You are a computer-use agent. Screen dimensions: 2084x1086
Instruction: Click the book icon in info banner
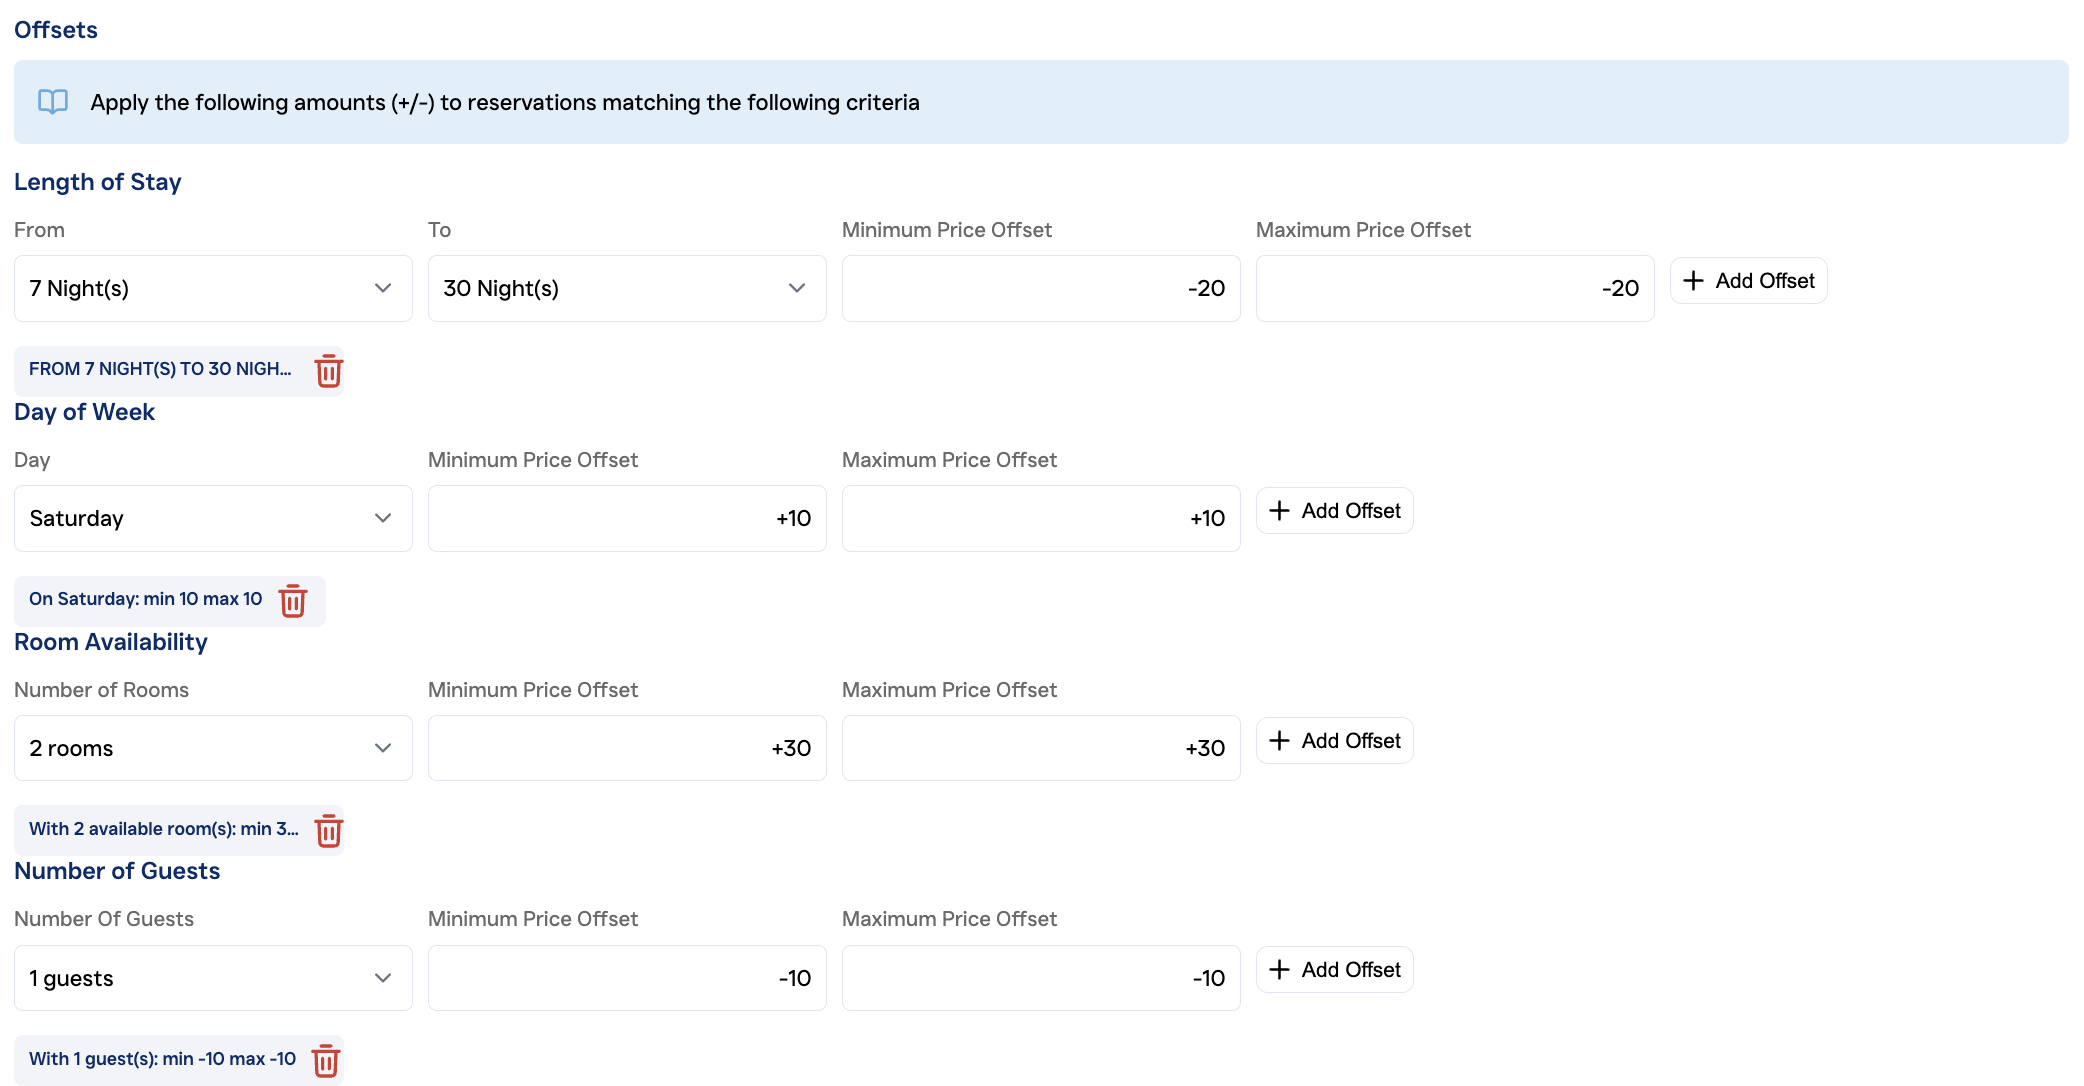point(53,102)
